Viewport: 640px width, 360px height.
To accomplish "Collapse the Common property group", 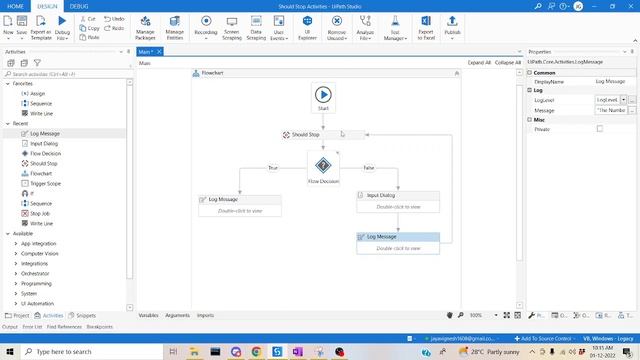I will (529, 73).
